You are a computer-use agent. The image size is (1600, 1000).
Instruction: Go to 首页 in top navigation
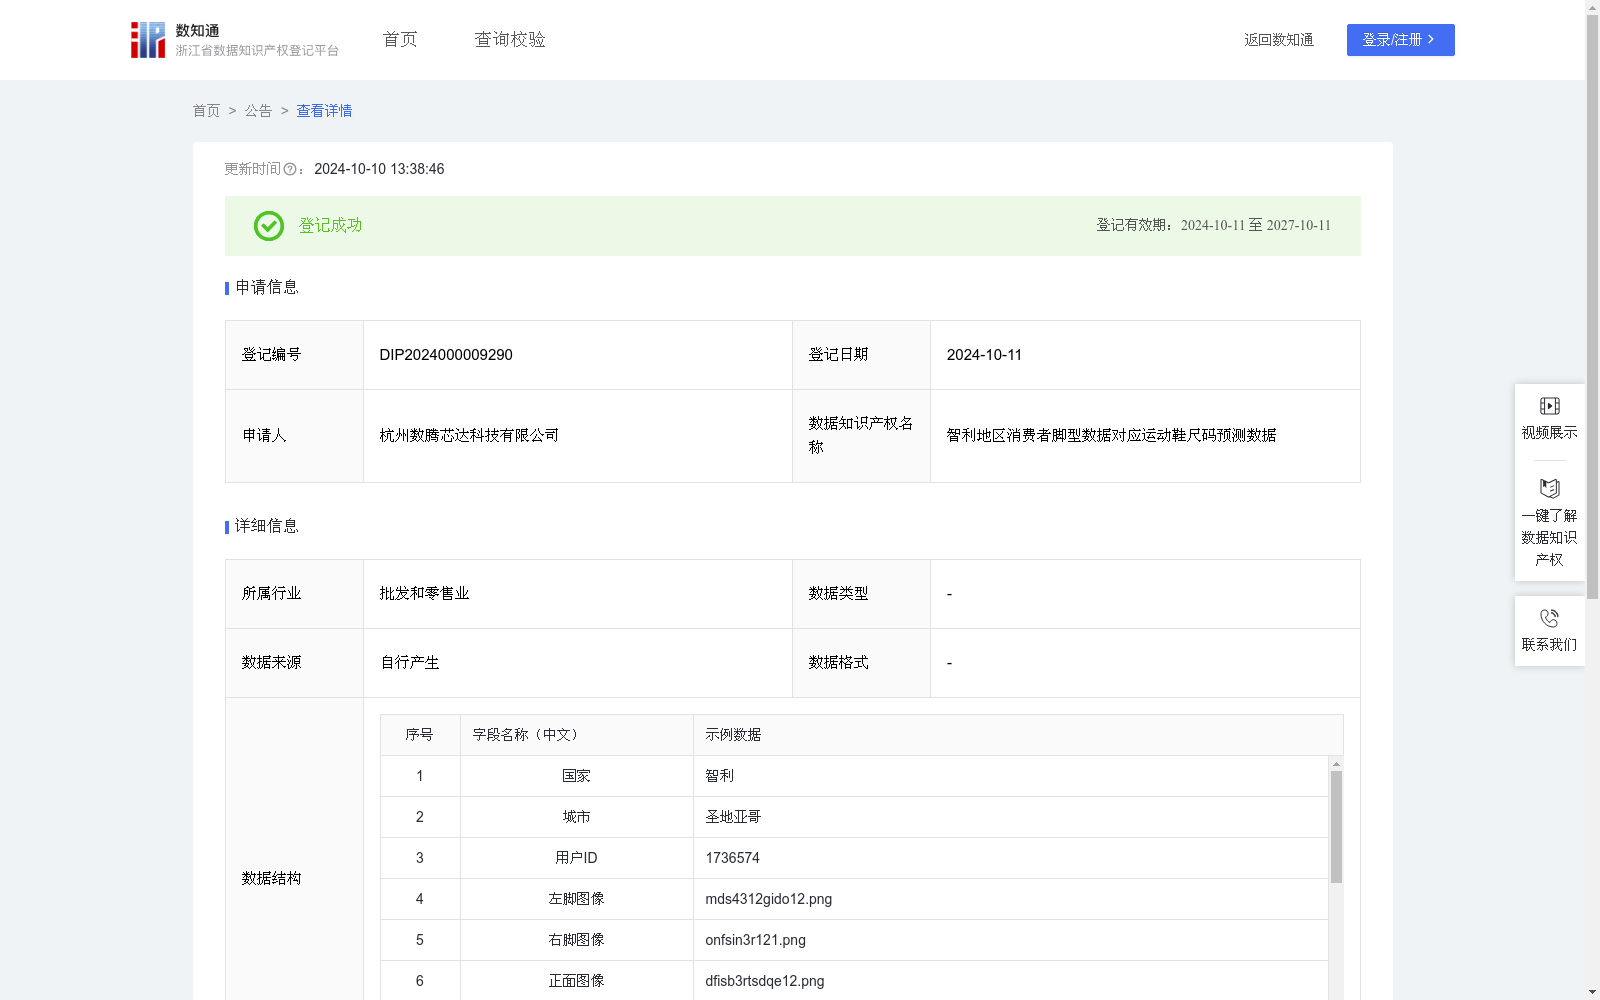pyautogui.click(x=400, y=40)
